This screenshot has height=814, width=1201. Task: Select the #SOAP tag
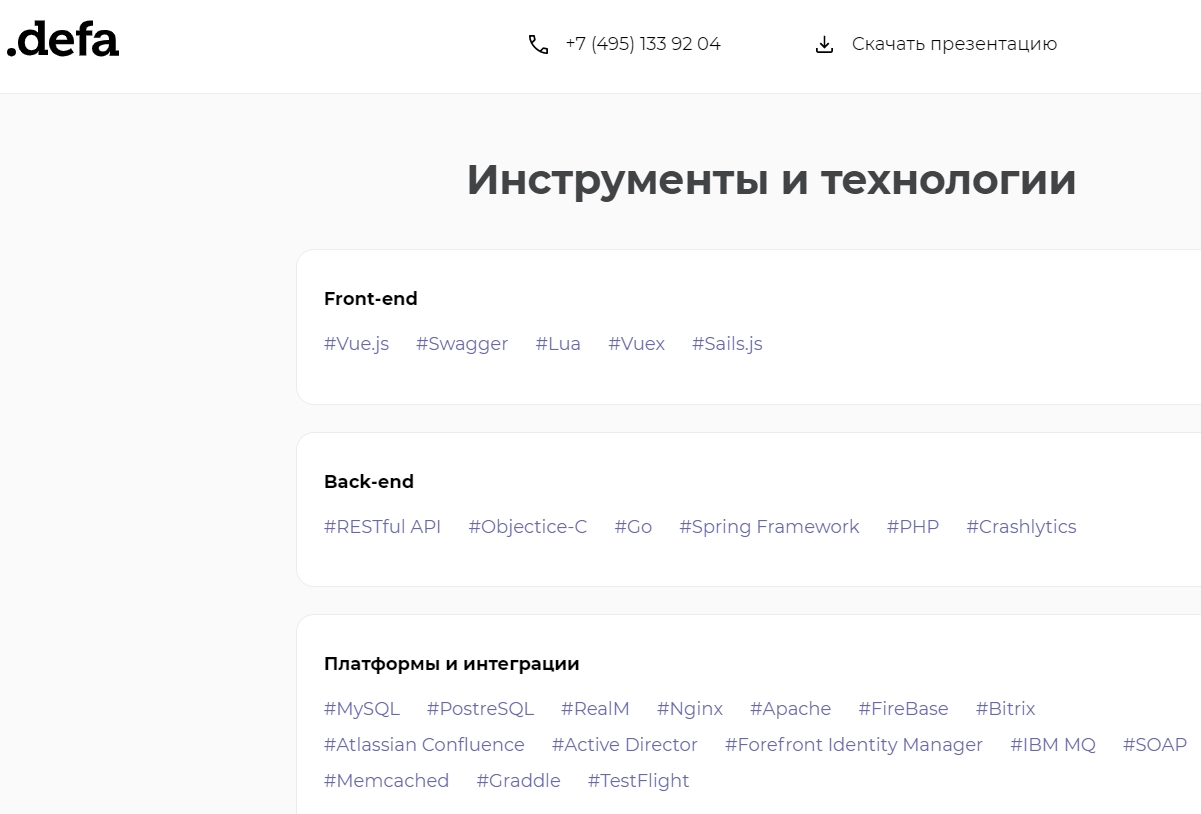pyautogui.click(x=1155, y=745)
